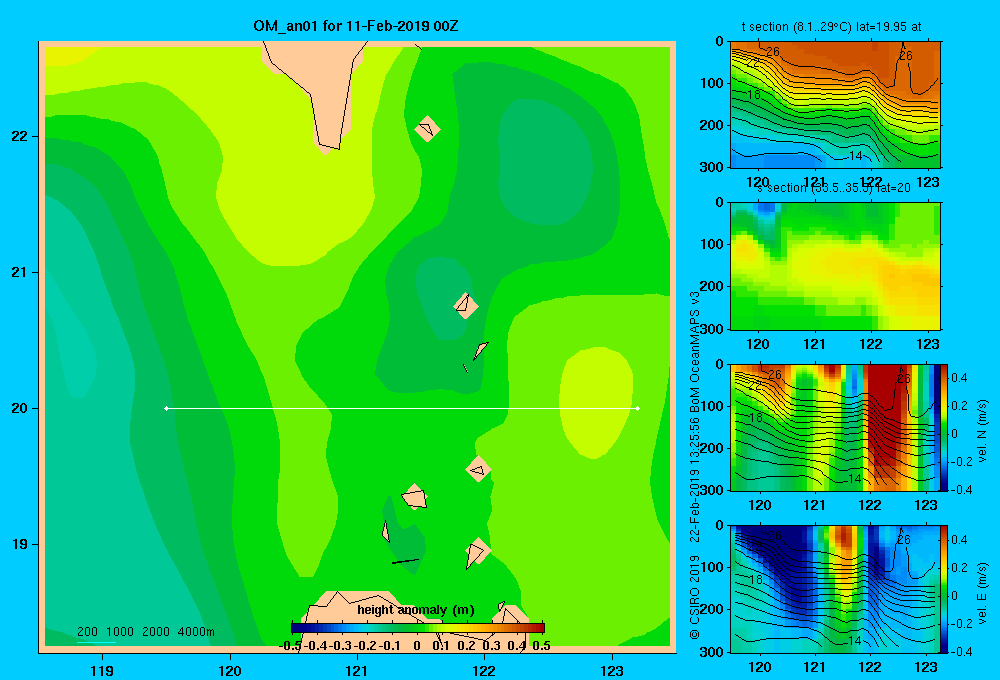Click the east end marker of the white transect line

[x=638, y=408]
